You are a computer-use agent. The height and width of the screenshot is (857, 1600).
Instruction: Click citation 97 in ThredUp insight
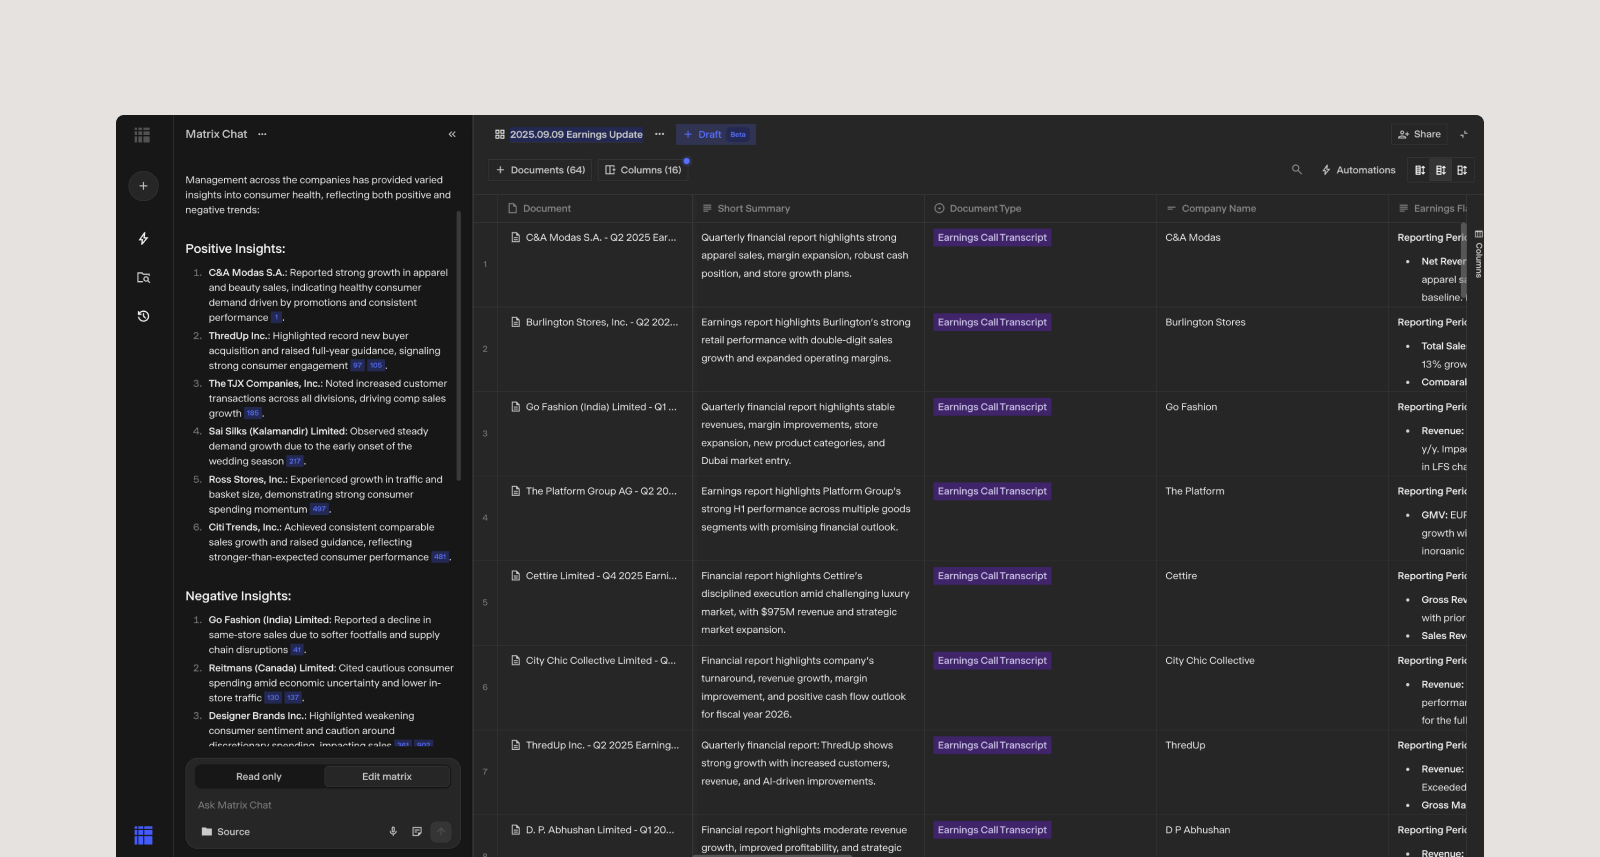(x=357, y=366)
